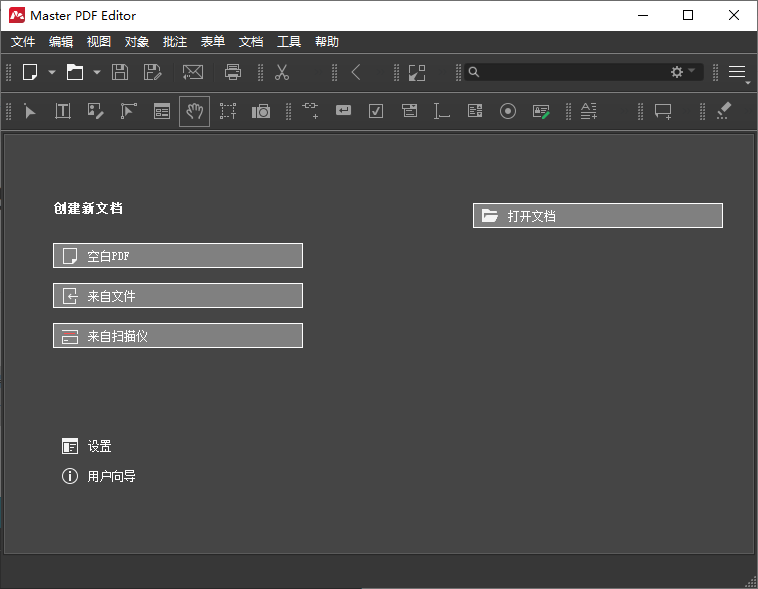Screen dimensions: 758x589
Task: Open the 工具 menu
Action: 289,42
